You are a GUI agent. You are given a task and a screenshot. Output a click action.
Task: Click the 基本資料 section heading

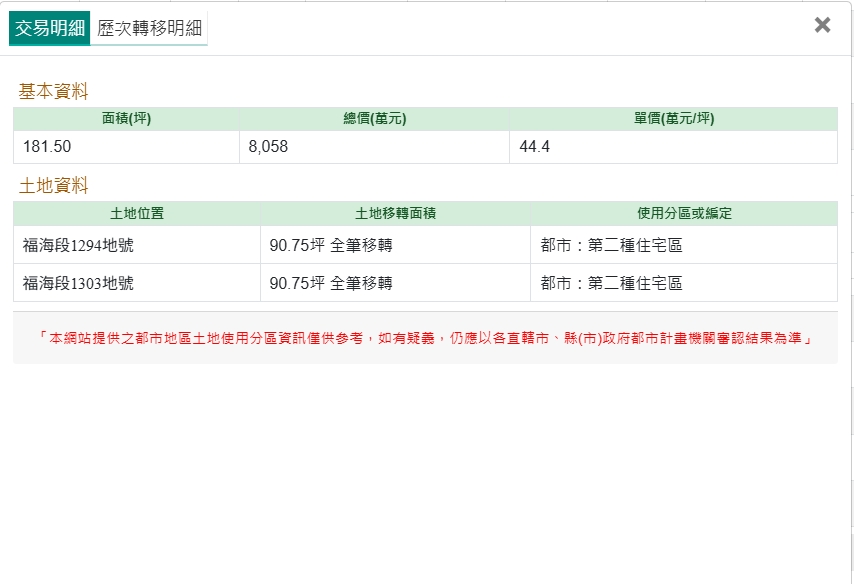pos(53,92)
